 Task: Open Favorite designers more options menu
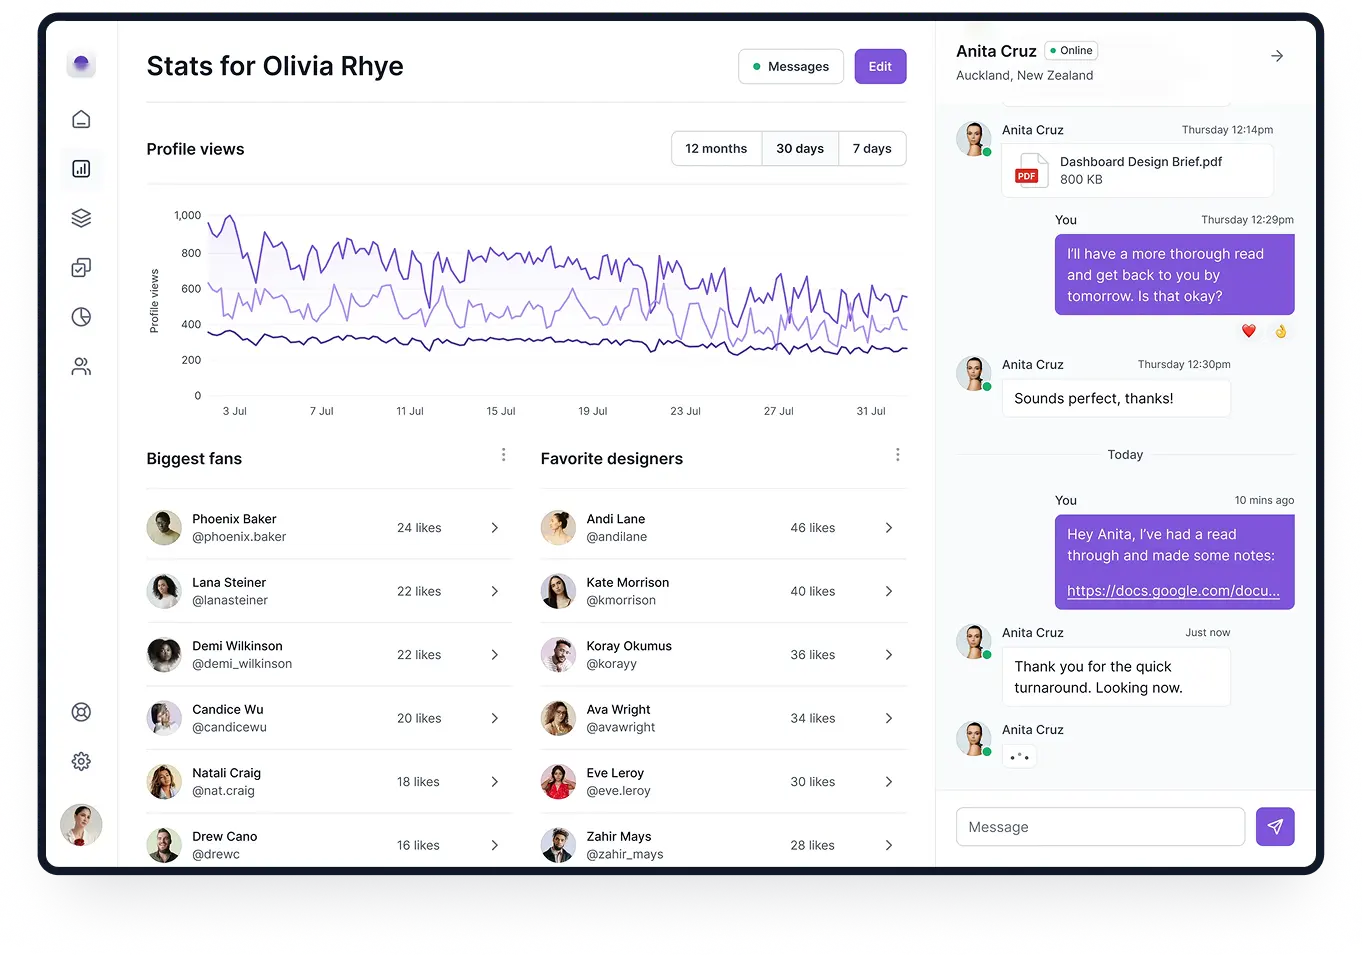click(897, 455)
